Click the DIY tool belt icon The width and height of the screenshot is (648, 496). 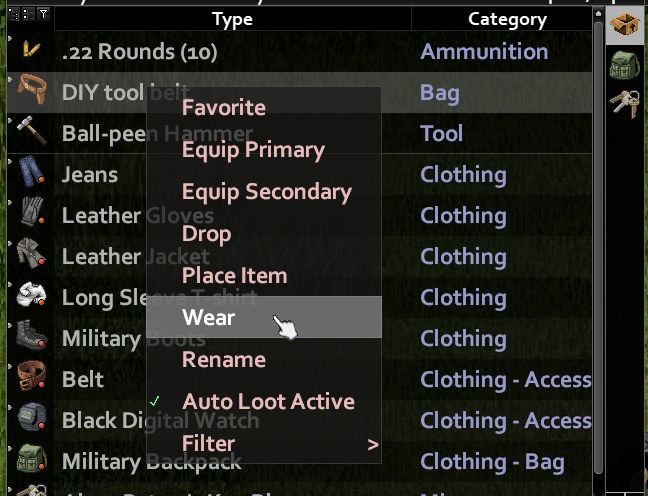(x=32, y=88)
